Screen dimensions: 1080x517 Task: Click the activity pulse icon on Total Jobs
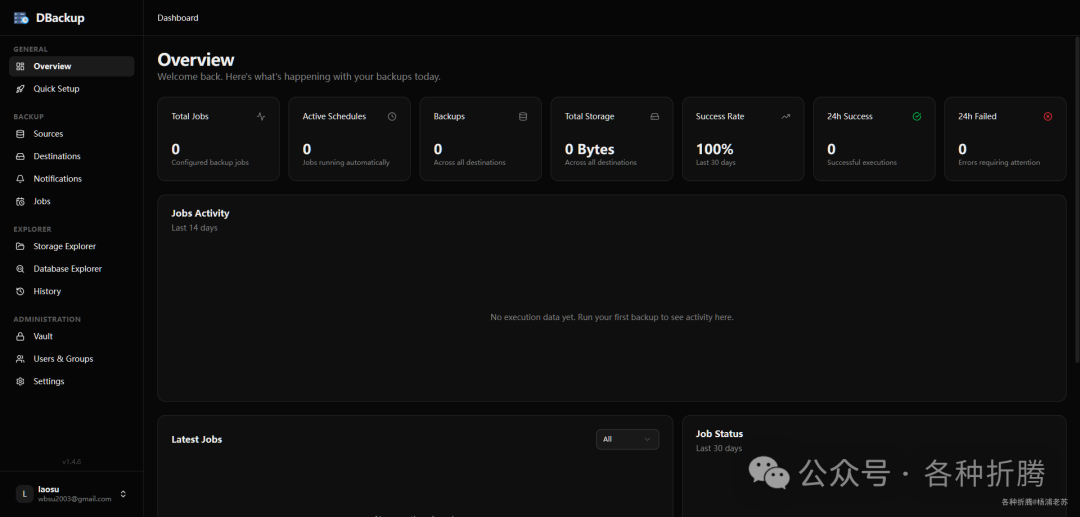(261, 116)
